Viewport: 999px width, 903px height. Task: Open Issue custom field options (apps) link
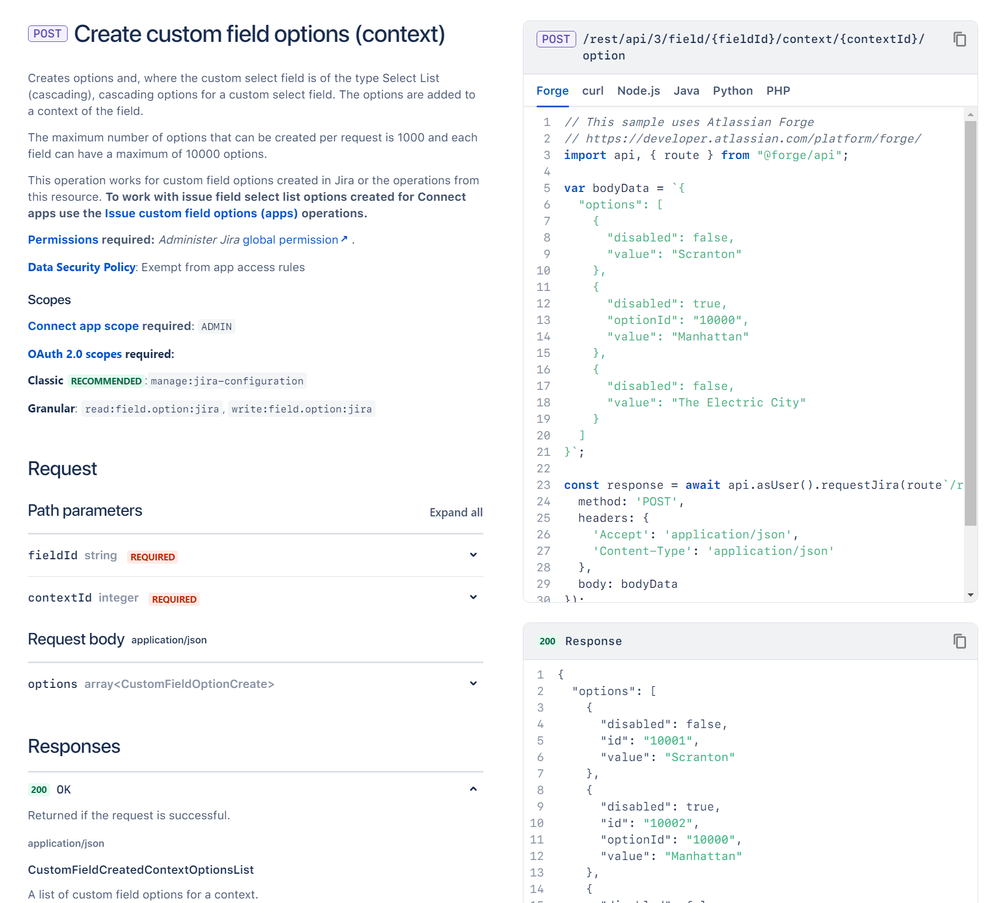click(x=201, y=213)
